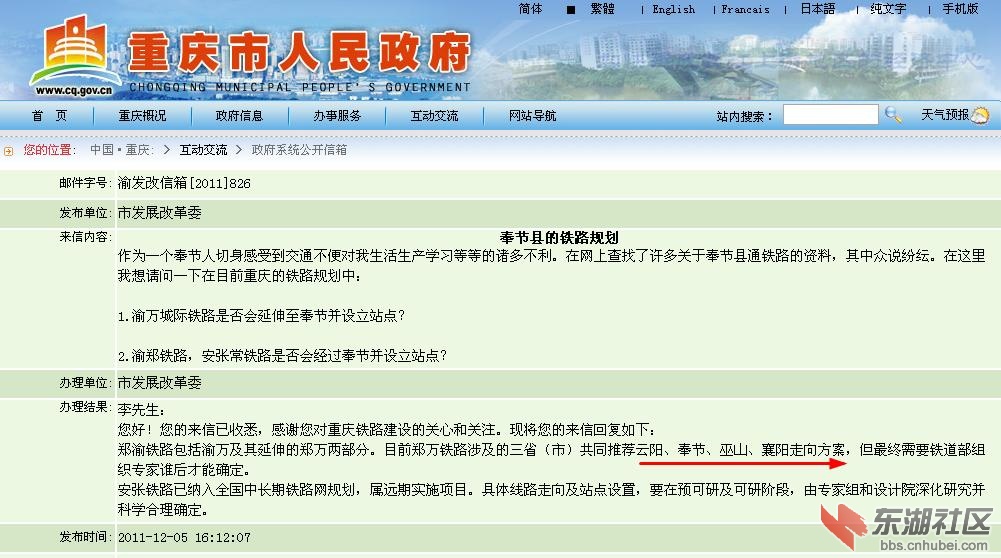The height and width of the screenshot is (558, 1001).
Task: Open the 重庆概况 menu item
Action: point(142,116)
